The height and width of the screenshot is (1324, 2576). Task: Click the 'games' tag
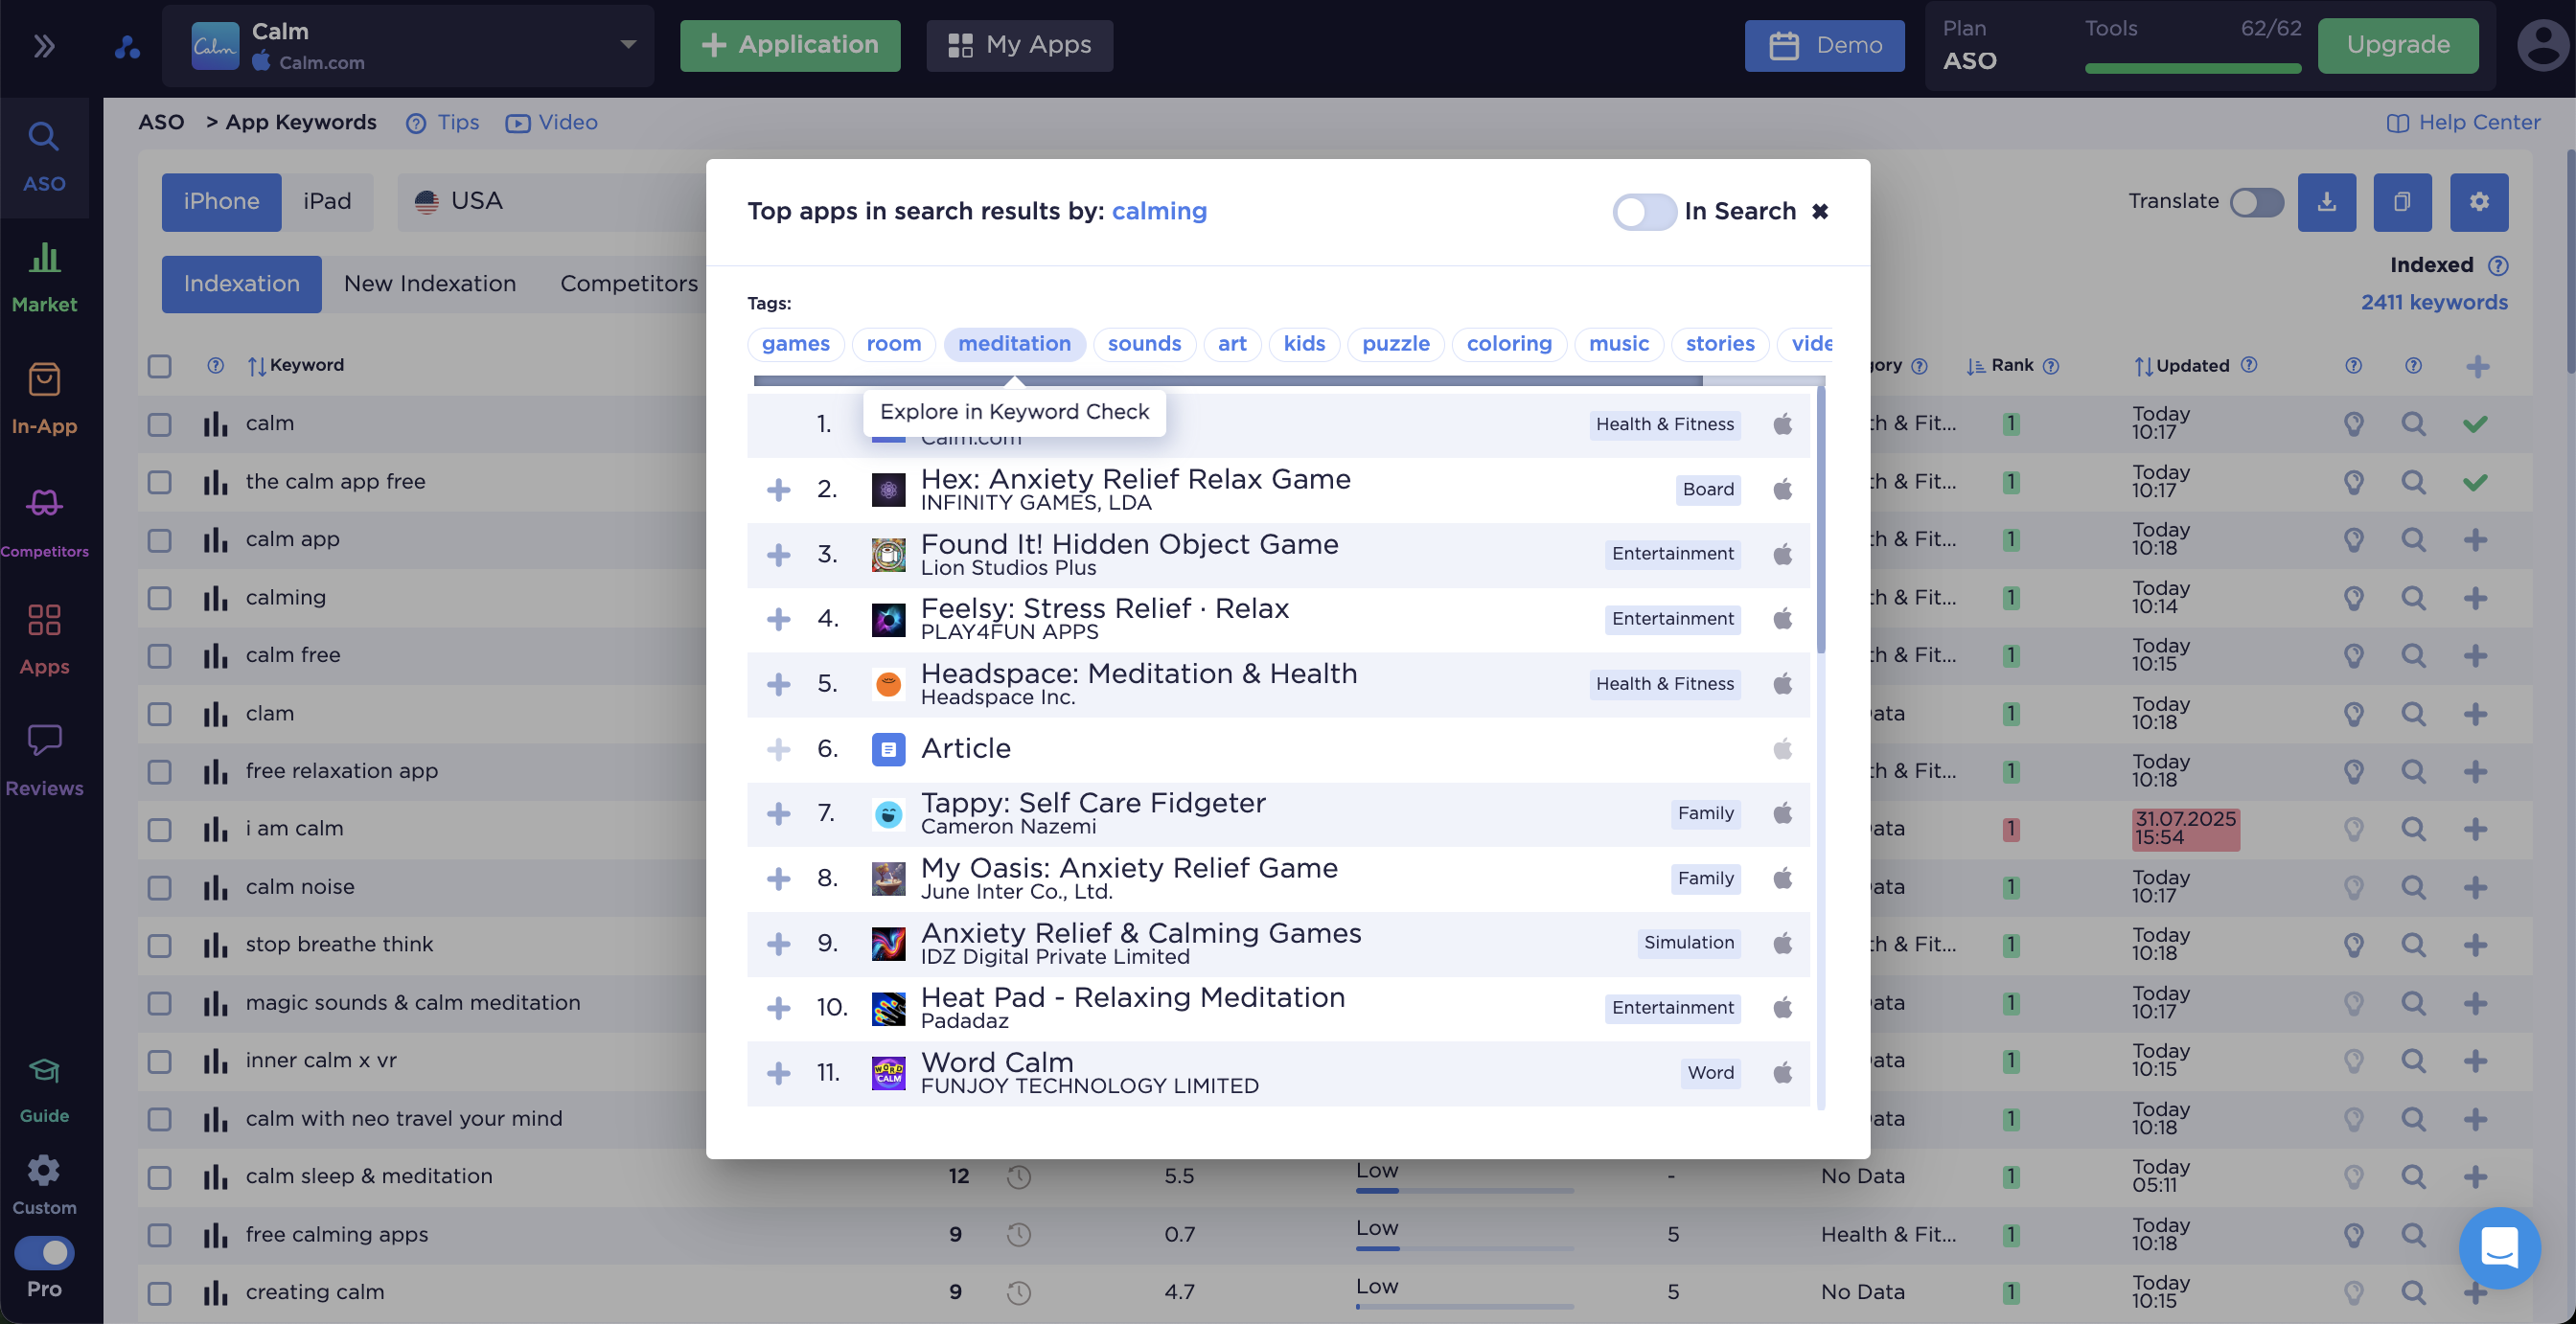pos(795,344)
